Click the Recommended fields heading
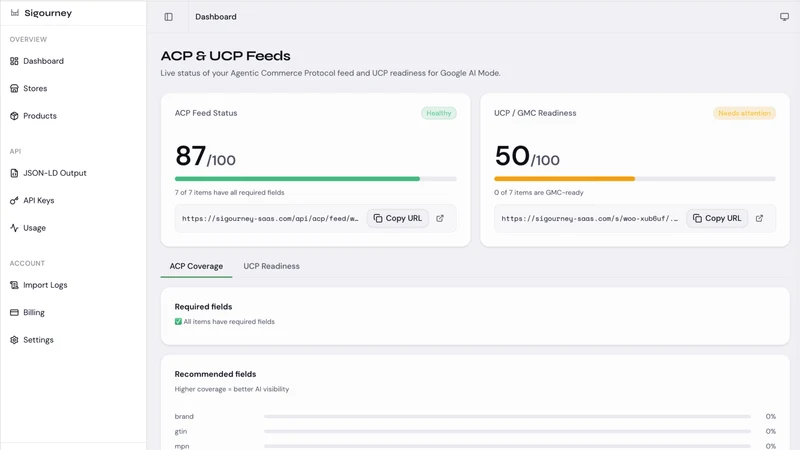Image resolution: width=800 pixels, height=450 pixels. 215,374
